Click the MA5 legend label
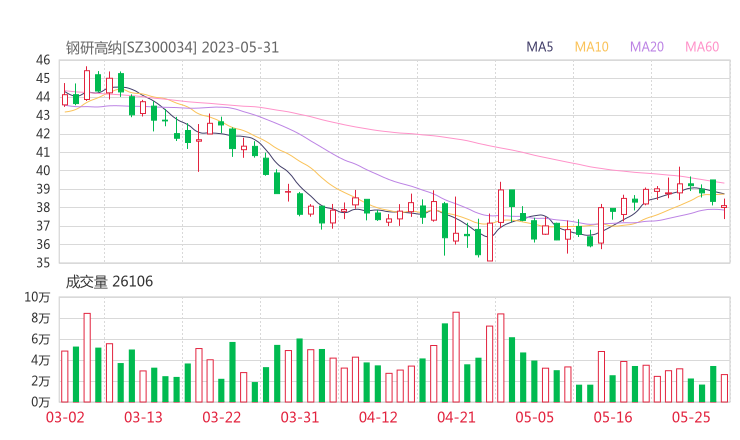Screen dimensions: 740x440 point(539,47)
